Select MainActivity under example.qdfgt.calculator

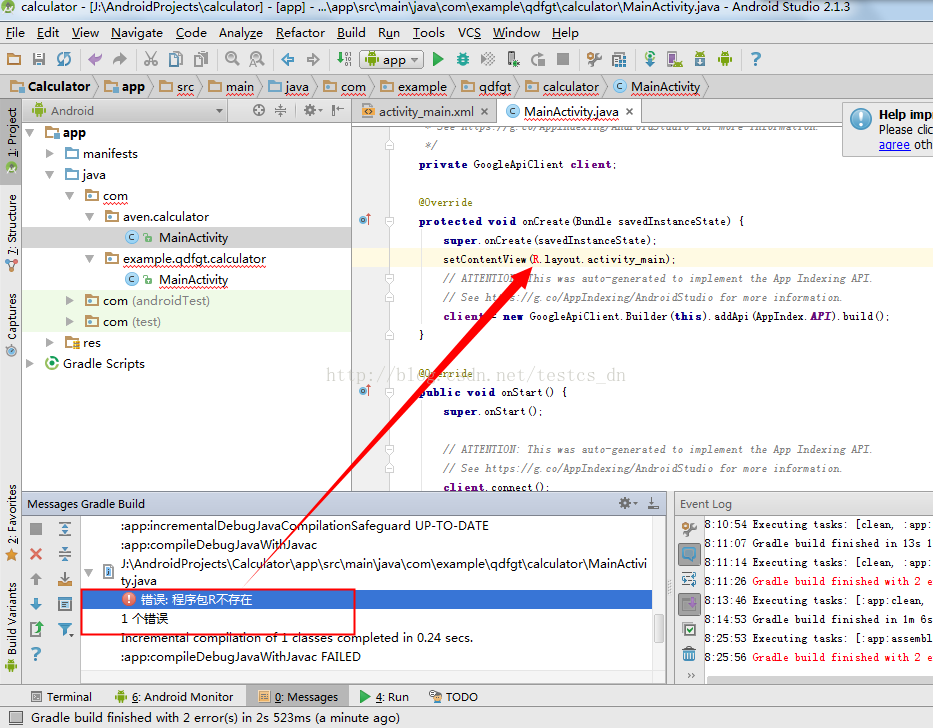(x=193, y=280)
